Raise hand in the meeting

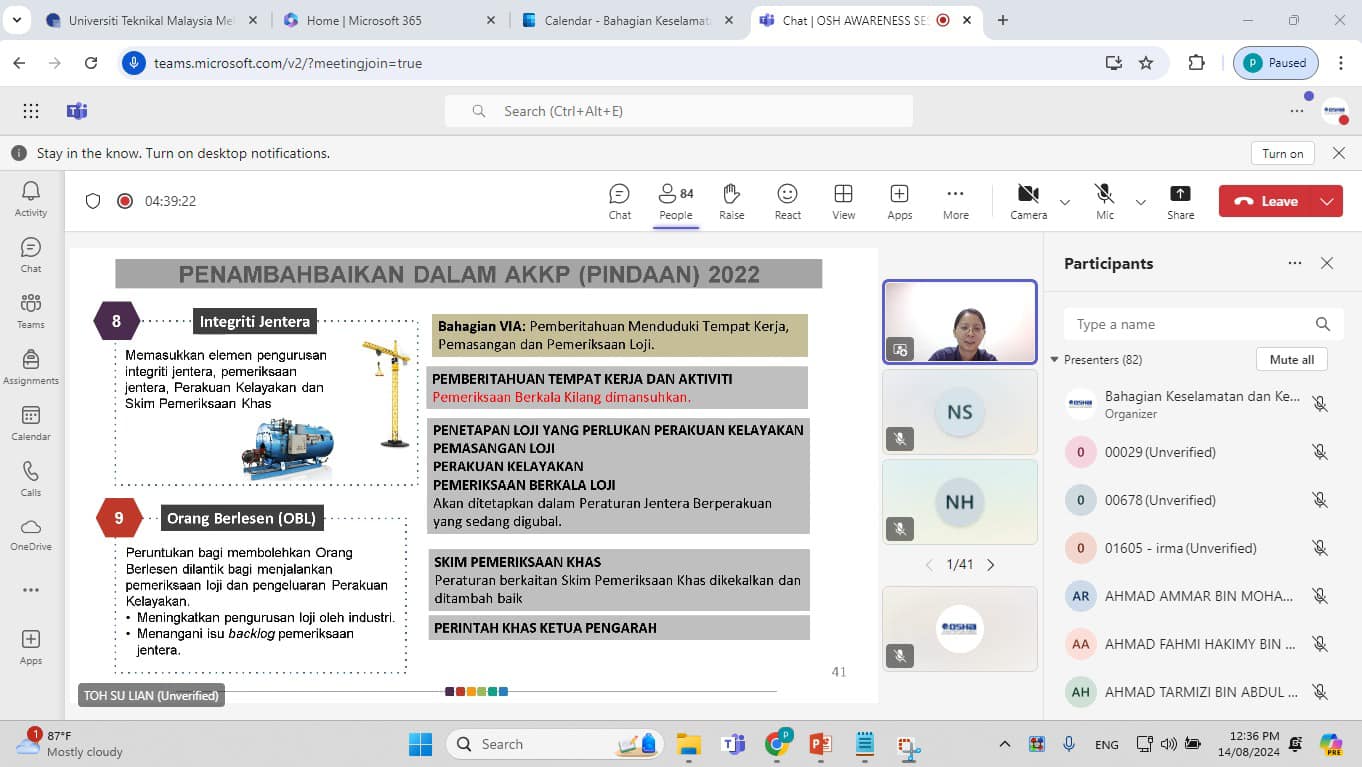(731, 200)
